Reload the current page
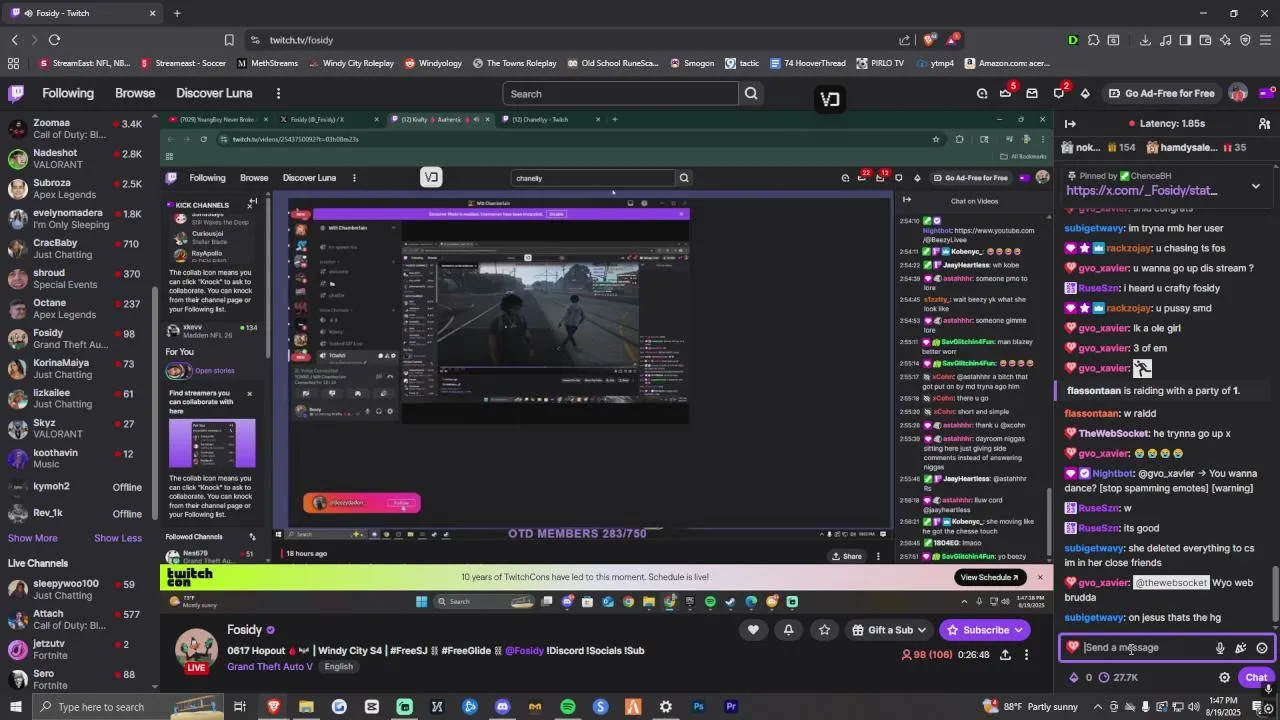This screenshot has width=1280, height=720. (x=54, y=40)
